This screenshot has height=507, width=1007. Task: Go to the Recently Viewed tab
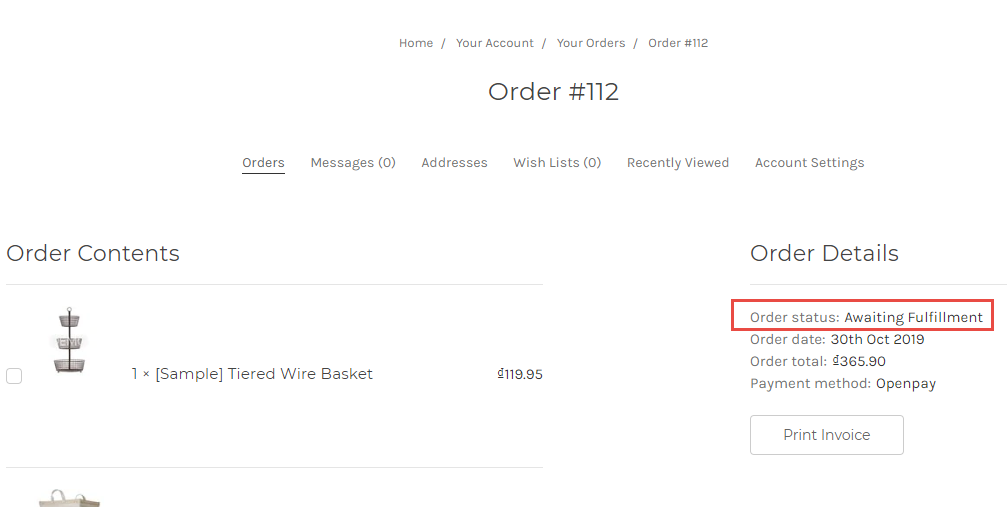(678, 163)
